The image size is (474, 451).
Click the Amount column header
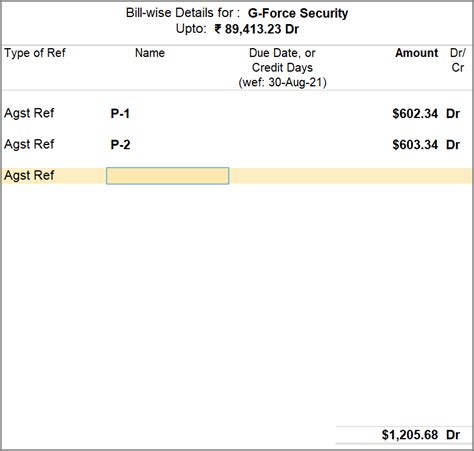(417, 53)
